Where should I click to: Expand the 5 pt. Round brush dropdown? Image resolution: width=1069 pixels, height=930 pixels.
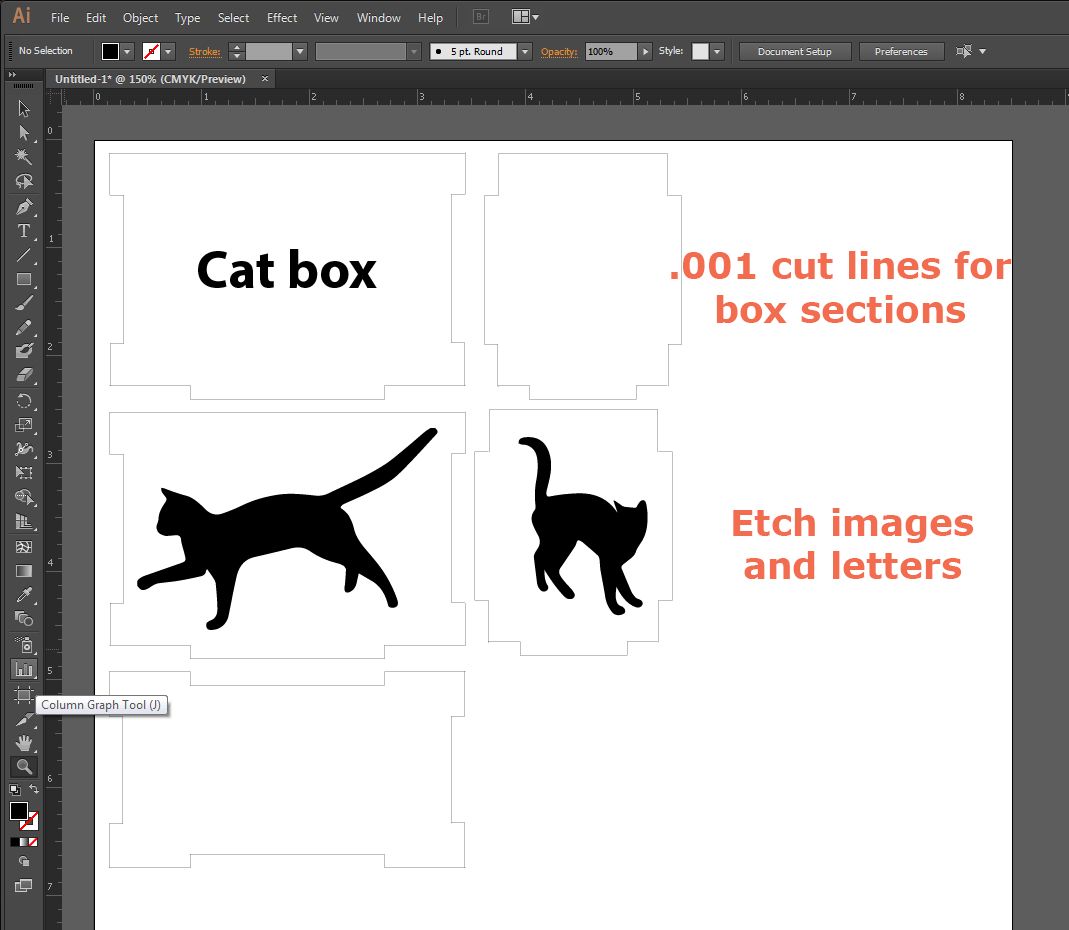pos(524,51)
